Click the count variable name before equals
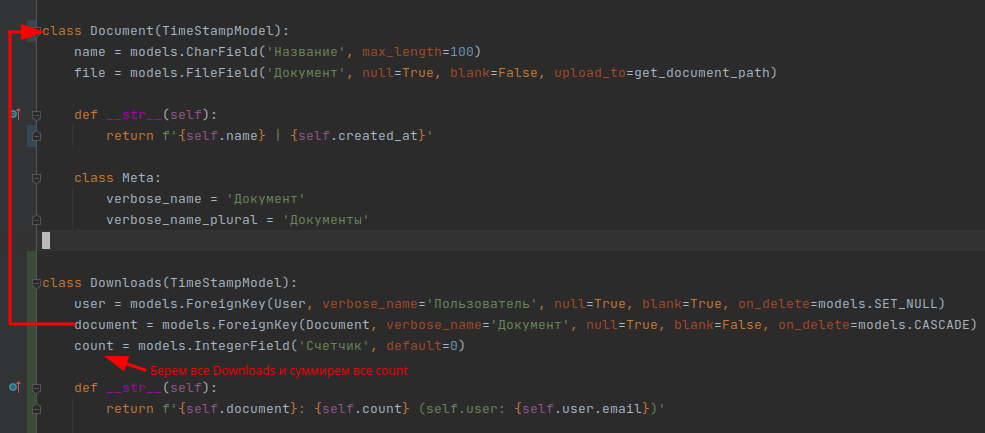The width and height of the screenshot is (985, 433). pyautogui.click(x=94, y=346)
